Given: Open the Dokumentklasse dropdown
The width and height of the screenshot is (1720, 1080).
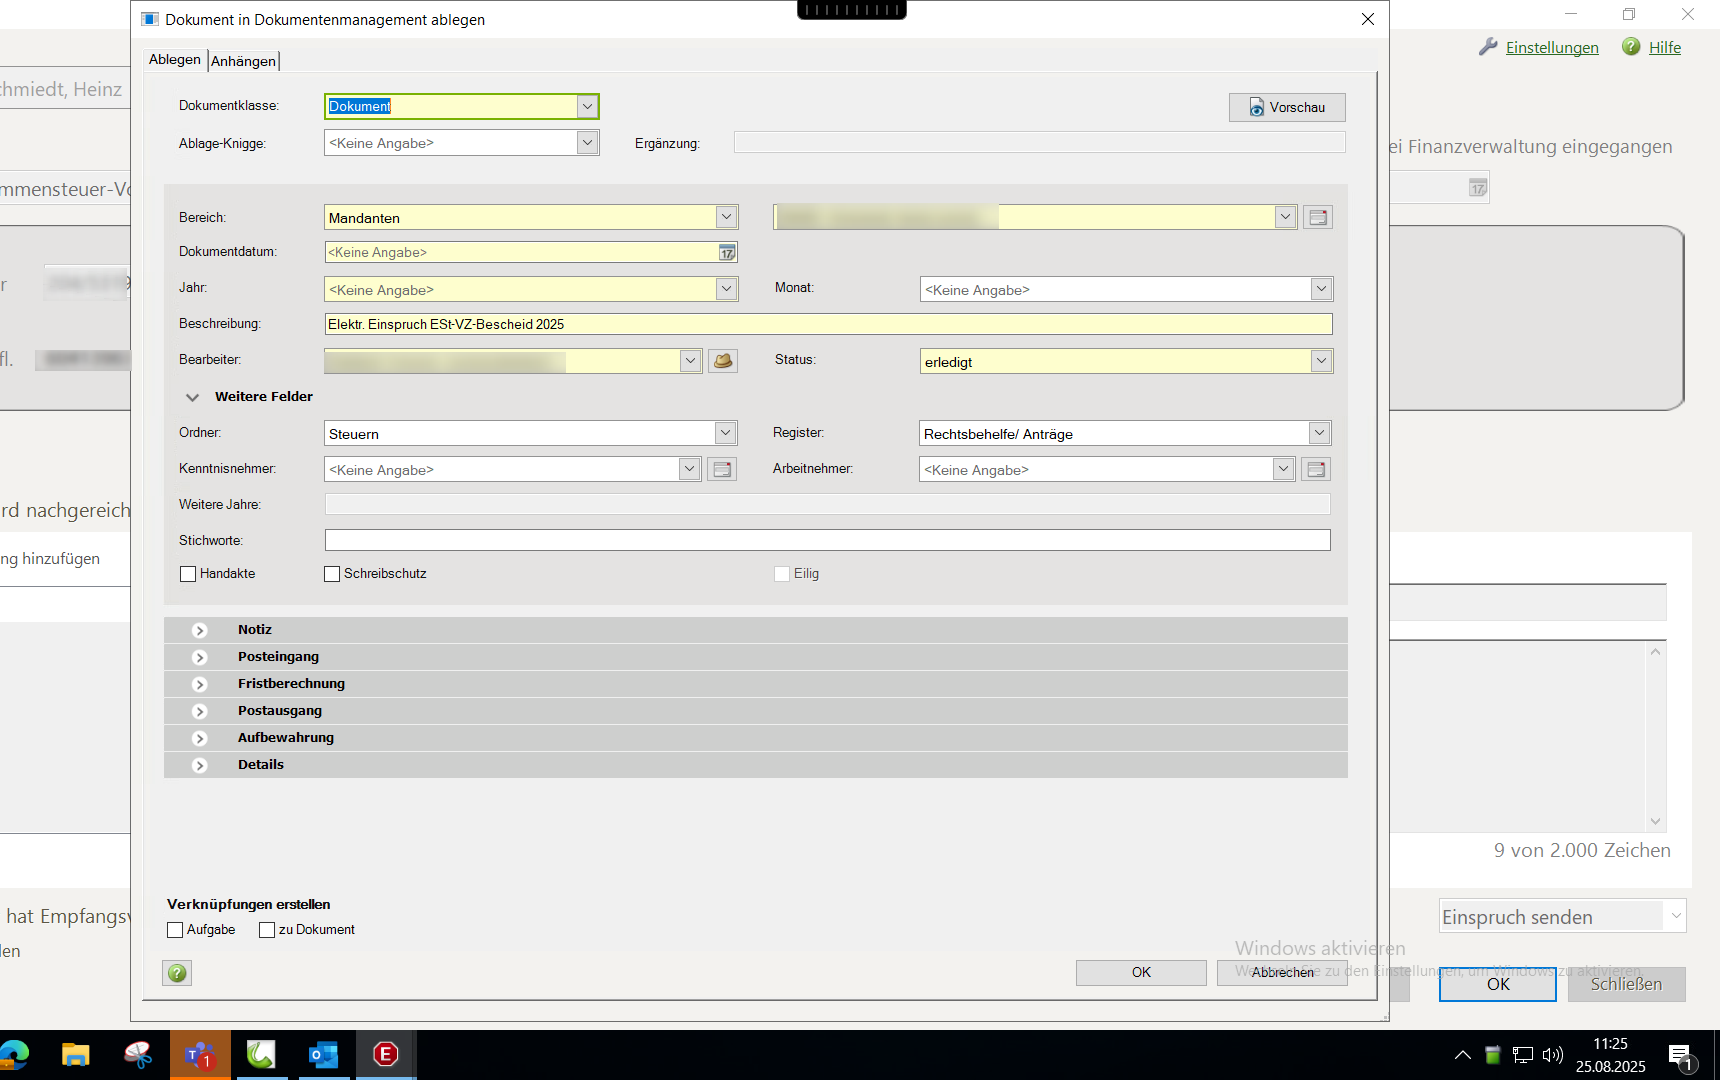Looking at the screenshot, I should pos(587,106).
